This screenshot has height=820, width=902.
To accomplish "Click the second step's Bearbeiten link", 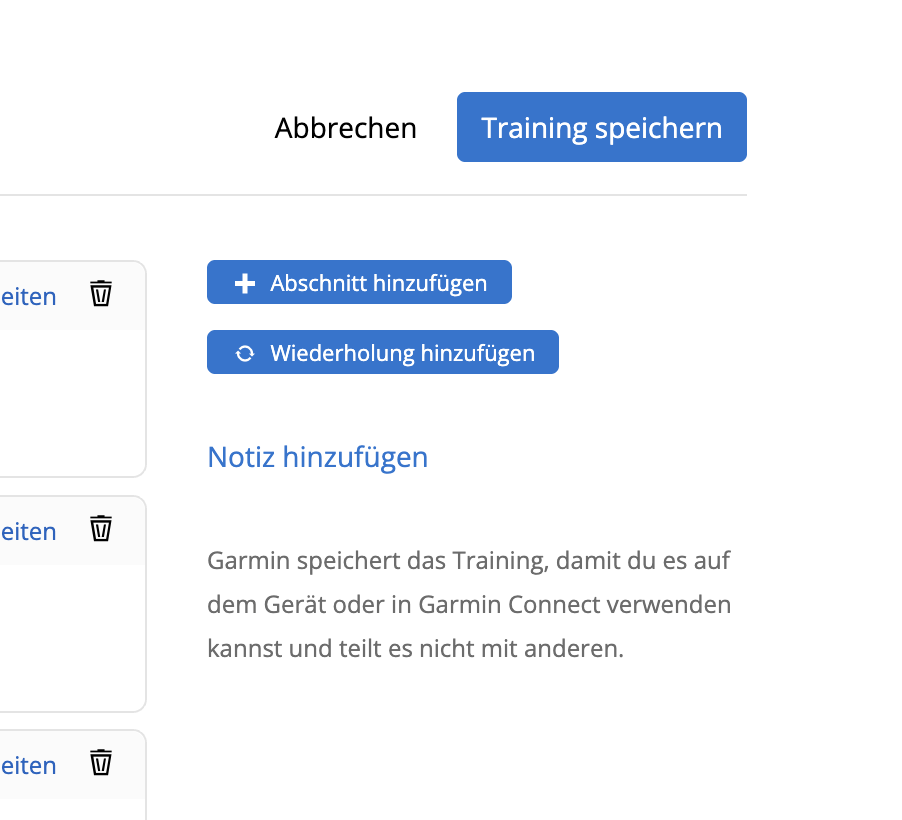I will (28, 531).
